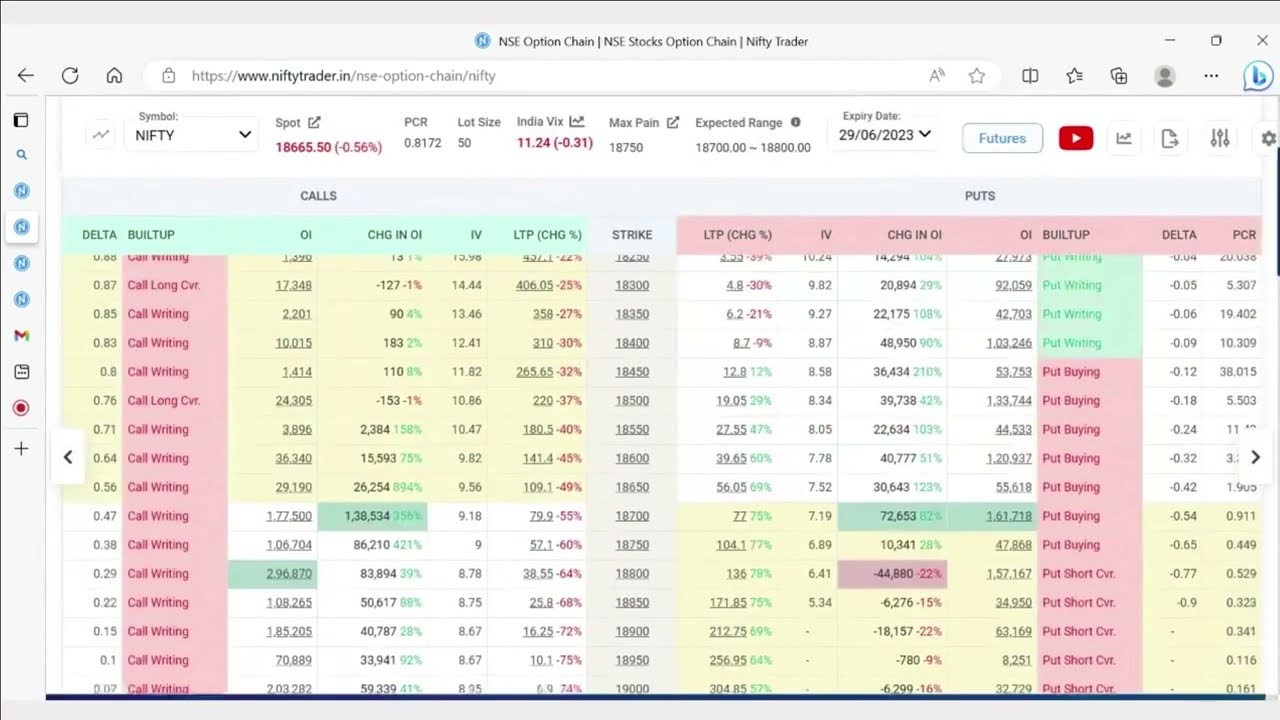The height and width of the screenshot is (720, 1280).
Task: Click Put Short Cvr. in the 18800 row
Action: click(1079, 574)
